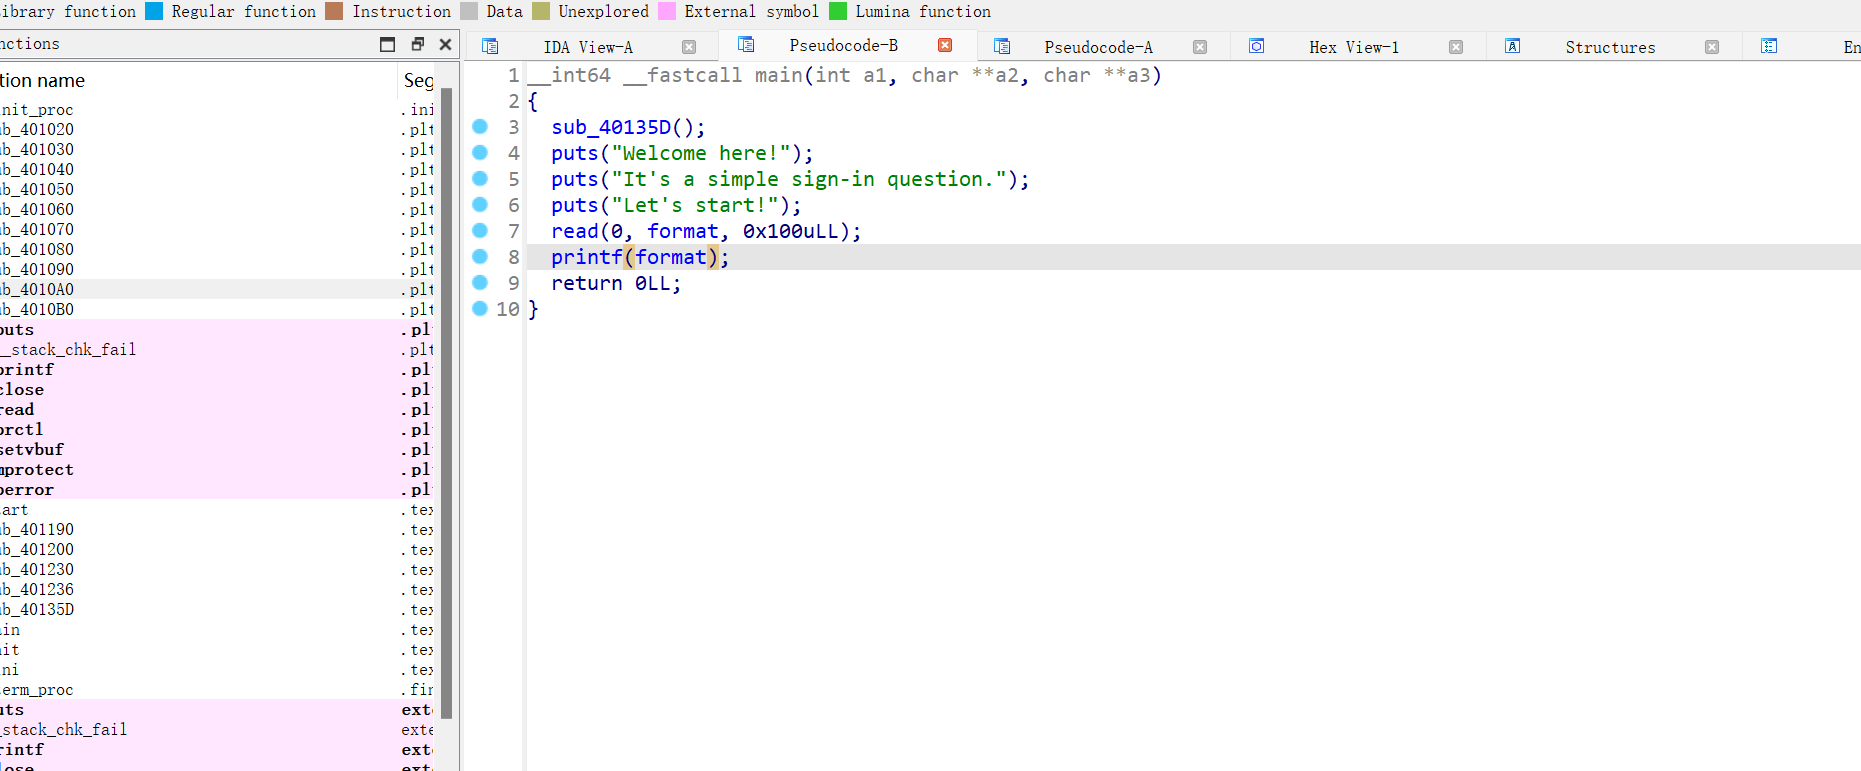
Task: Close the IDA View-A tab
Action: (689, 47)
